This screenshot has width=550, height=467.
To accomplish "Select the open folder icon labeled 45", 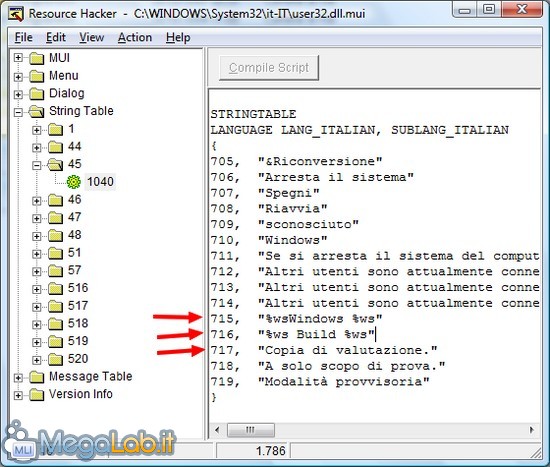I will pyautogui.click(x=55, y=165).
